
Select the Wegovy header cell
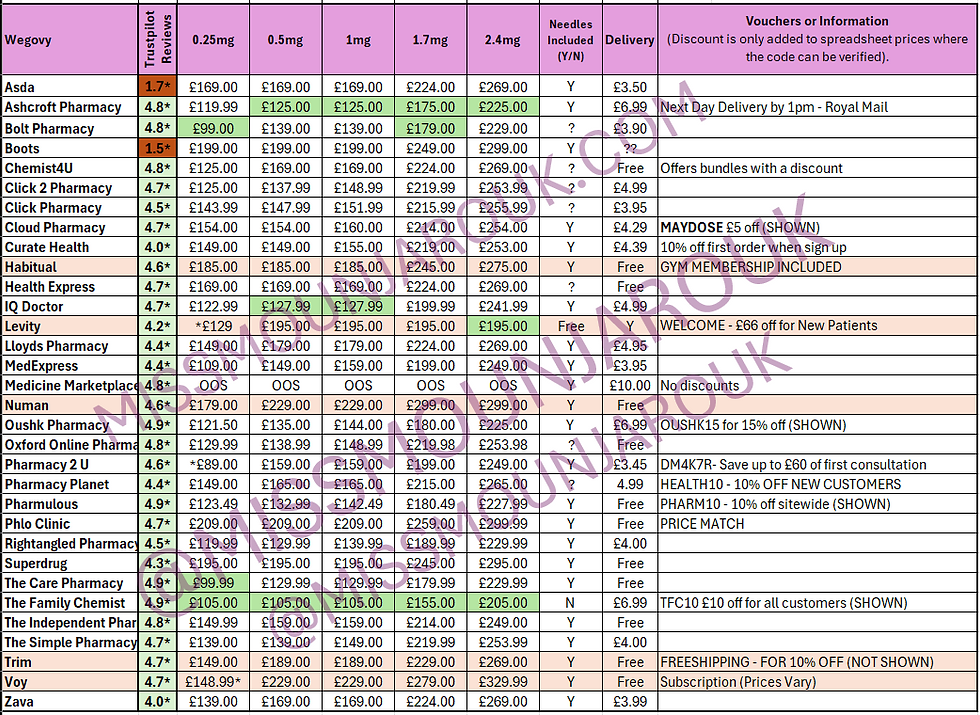[69, 40]
